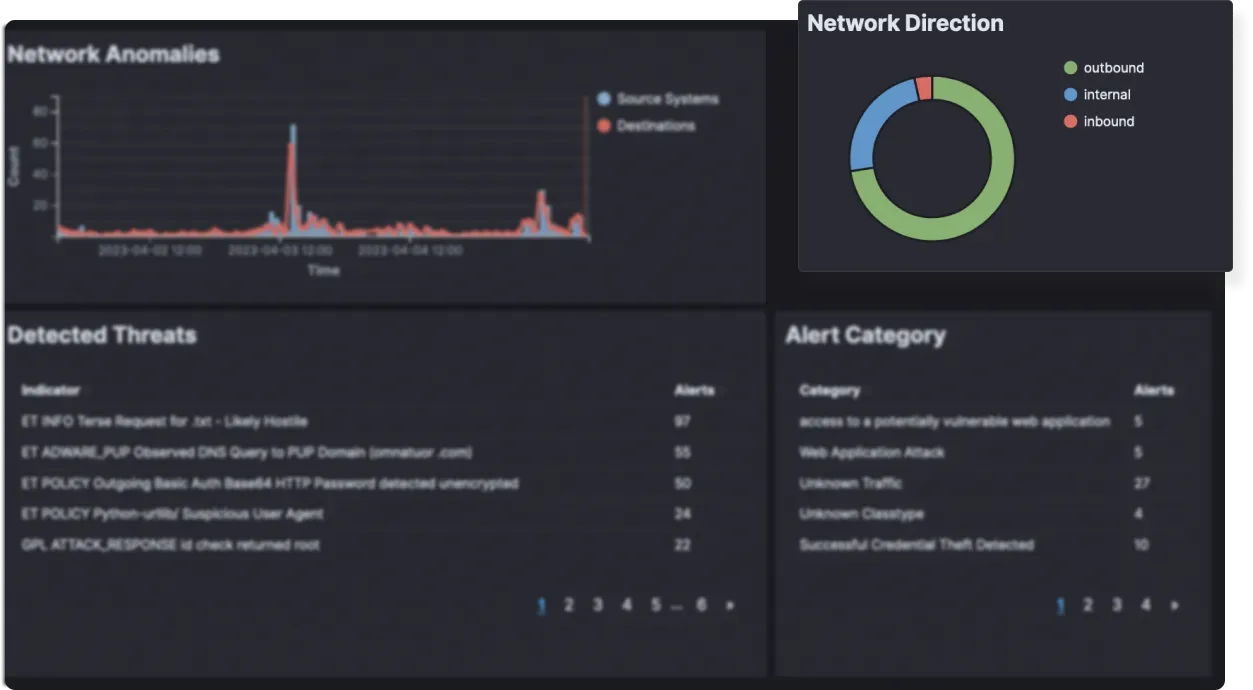Toggle the internal legend entry

pos(1107,94)
